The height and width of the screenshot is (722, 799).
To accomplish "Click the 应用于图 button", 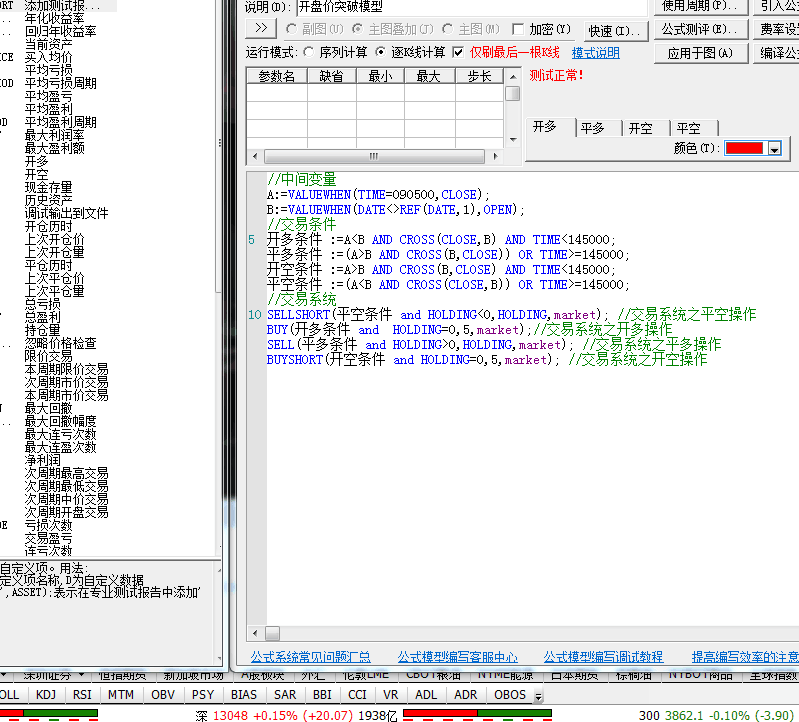I will (700, 53).
